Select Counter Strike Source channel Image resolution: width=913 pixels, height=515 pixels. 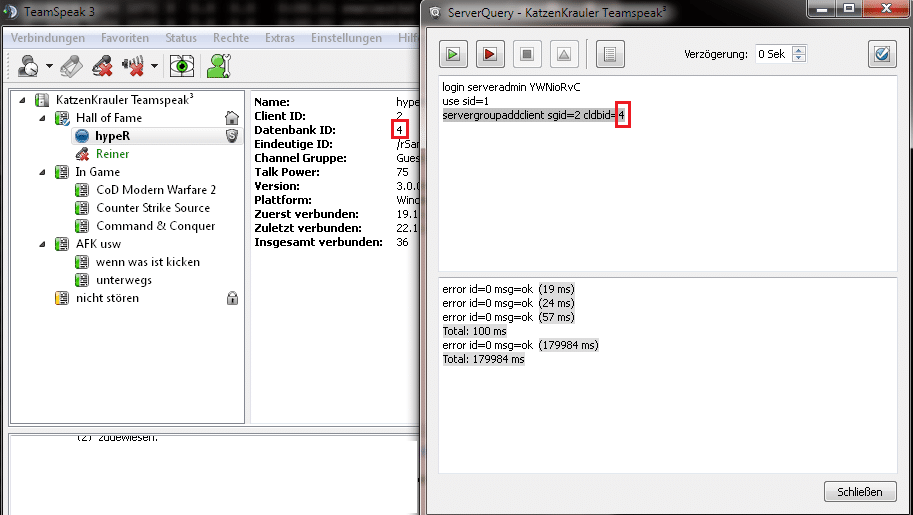coord(153,208)
